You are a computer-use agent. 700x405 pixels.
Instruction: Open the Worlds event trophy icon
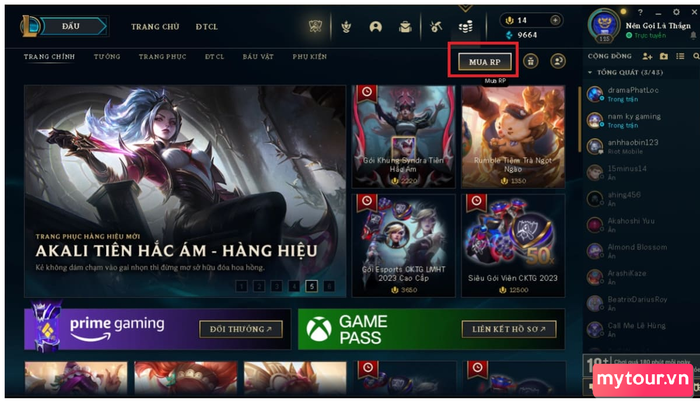pos(316,27)
